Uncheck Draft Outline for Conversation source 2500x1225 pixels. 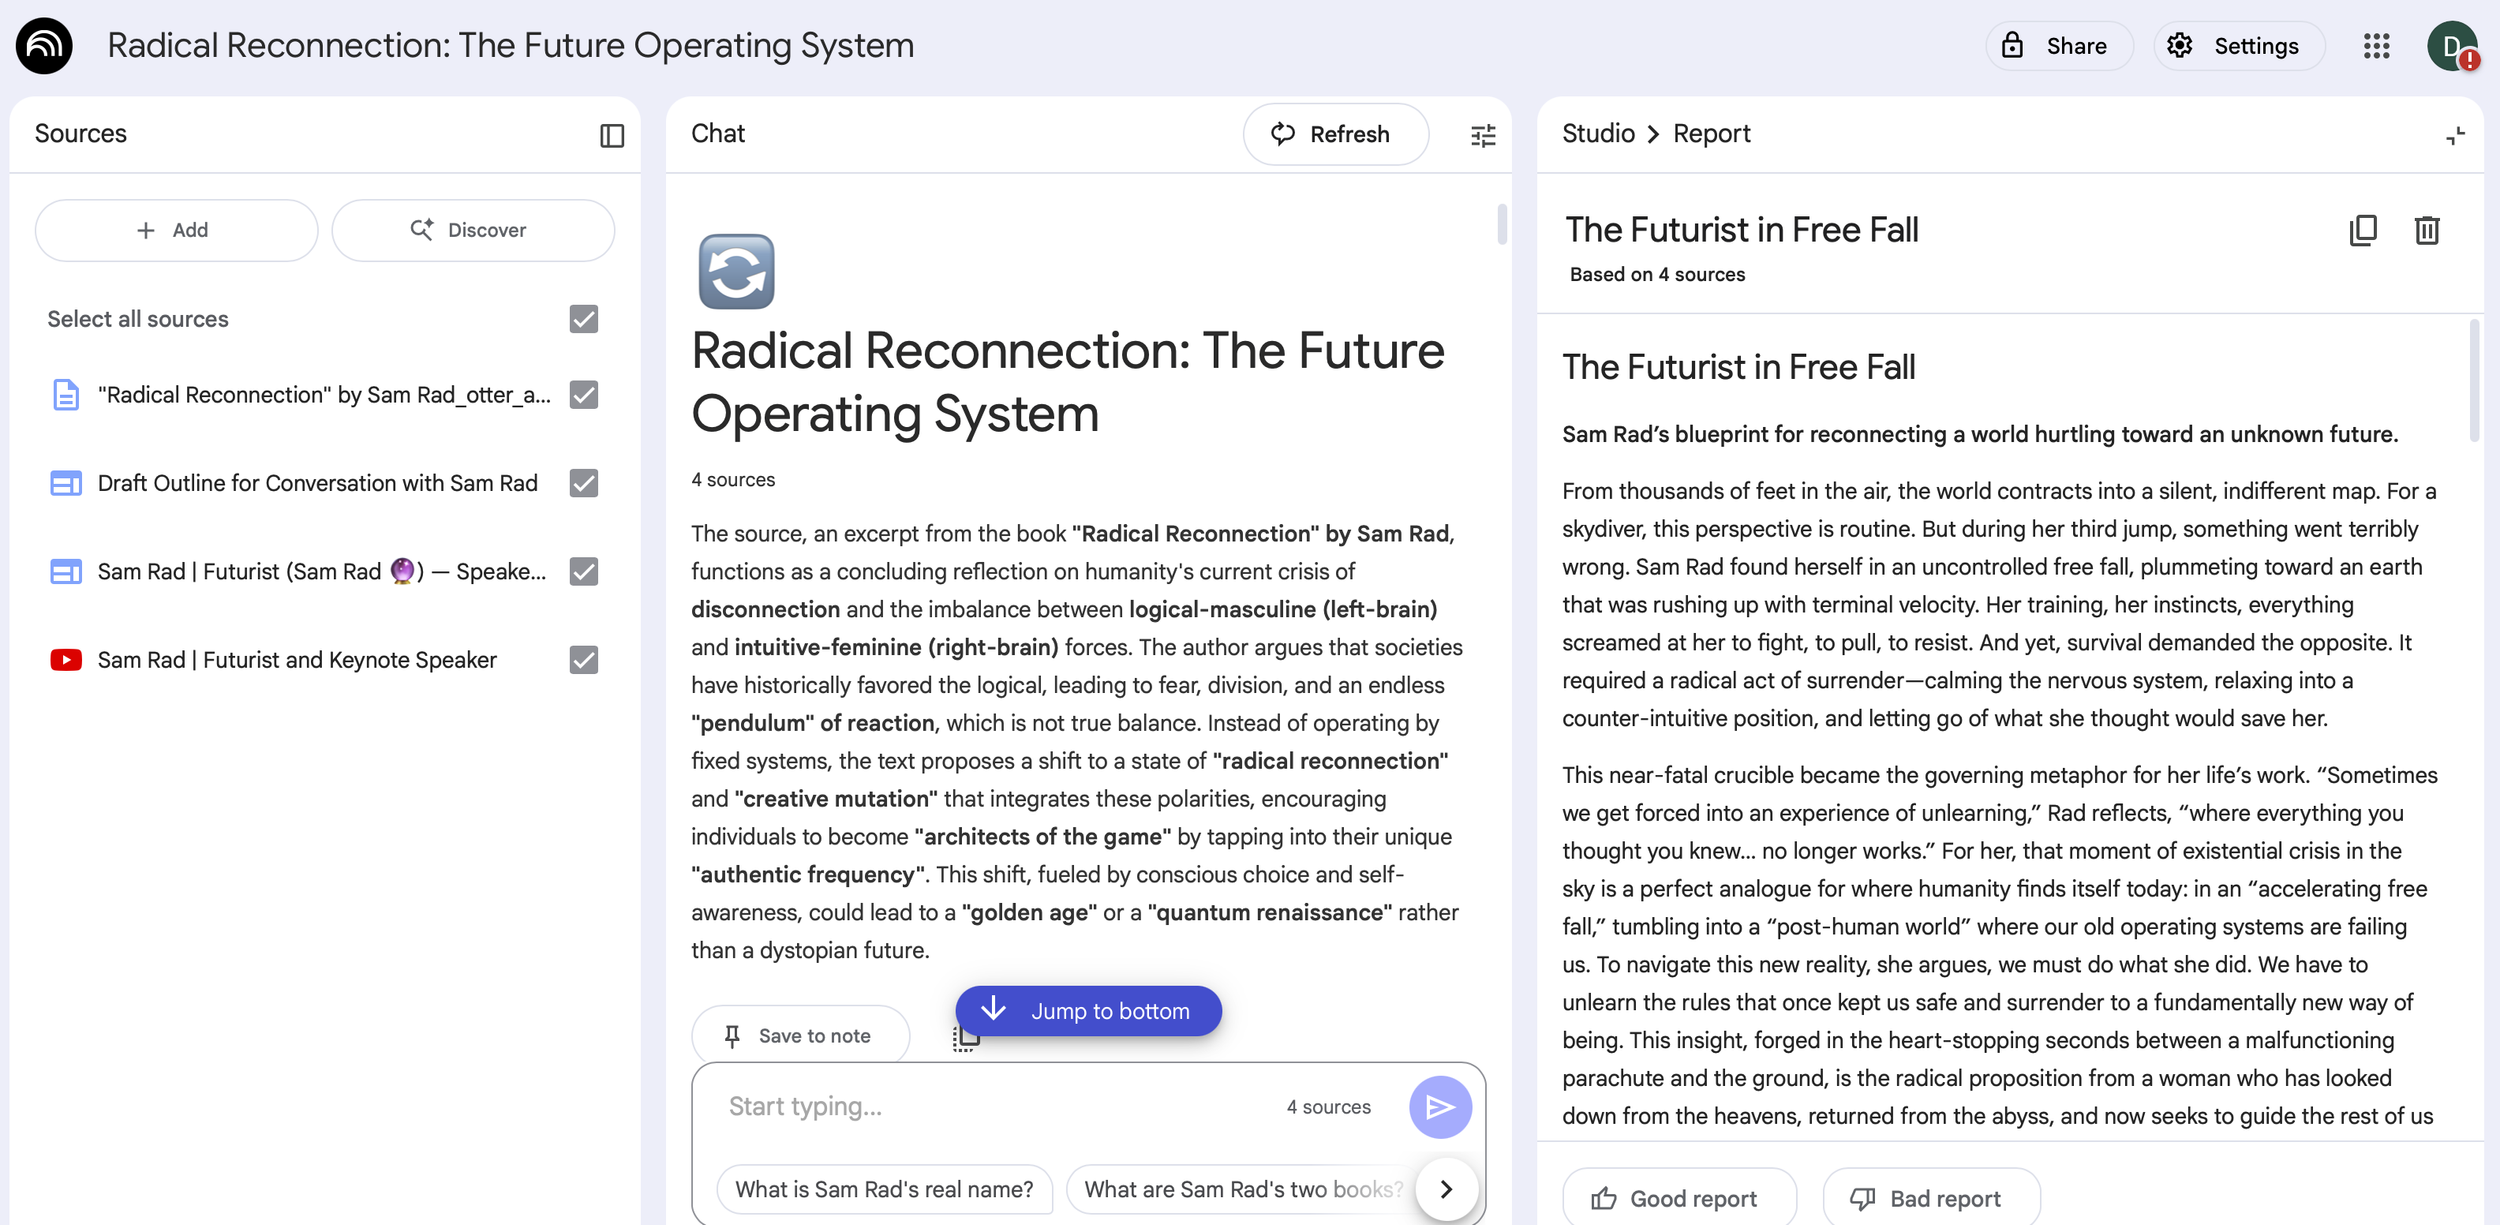click(x=583, y=483)
